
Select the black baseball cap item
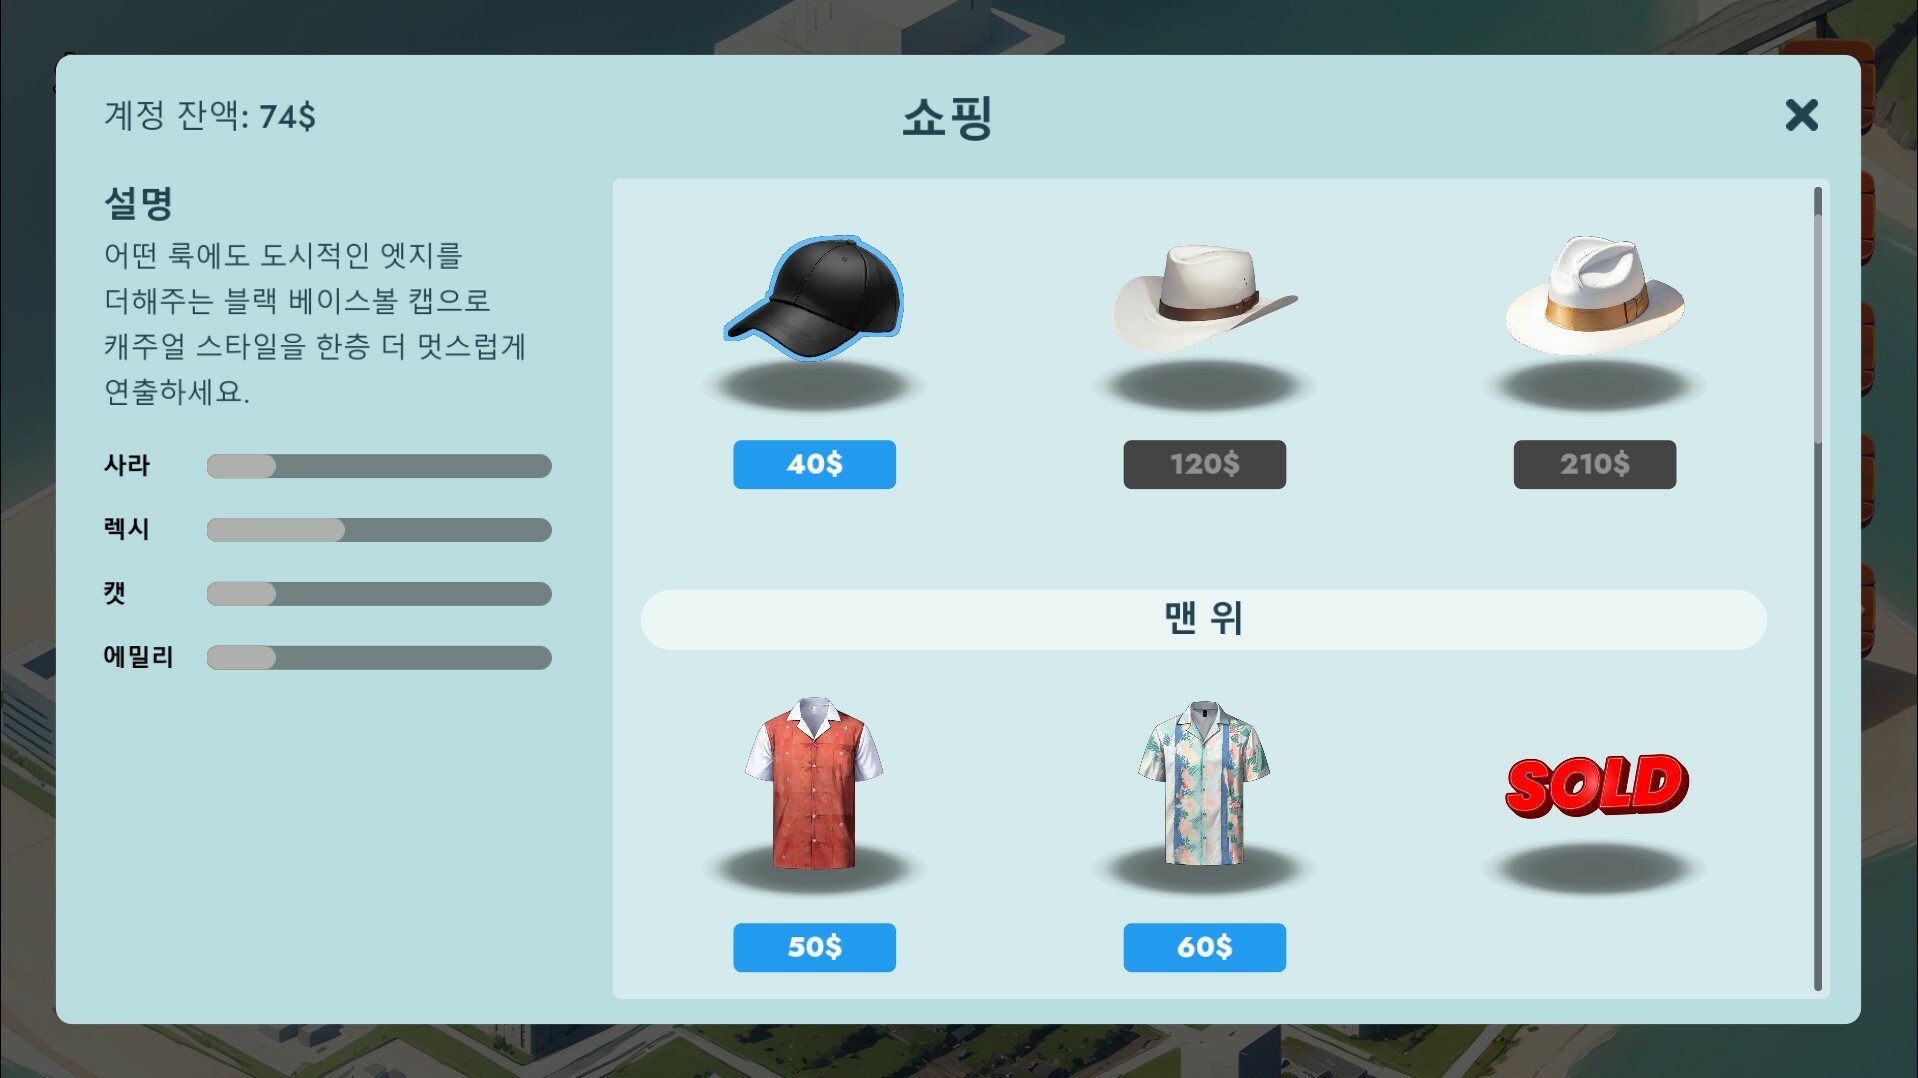click(x=814, y=298)
